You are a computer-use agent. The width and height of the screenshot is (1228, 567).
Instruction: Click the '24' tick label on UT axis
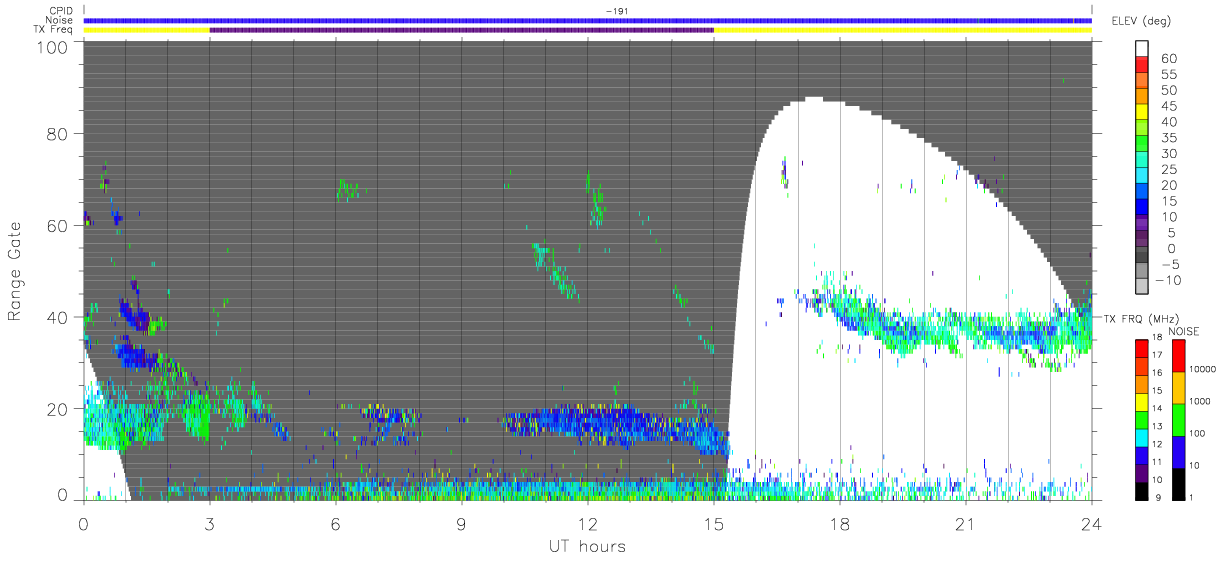click(1092, 523)
